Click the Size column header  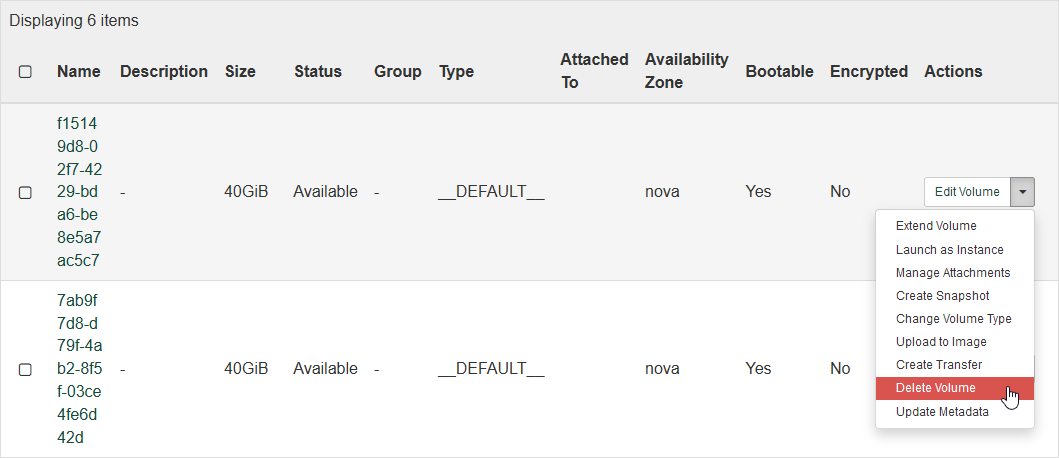point(239,72)
